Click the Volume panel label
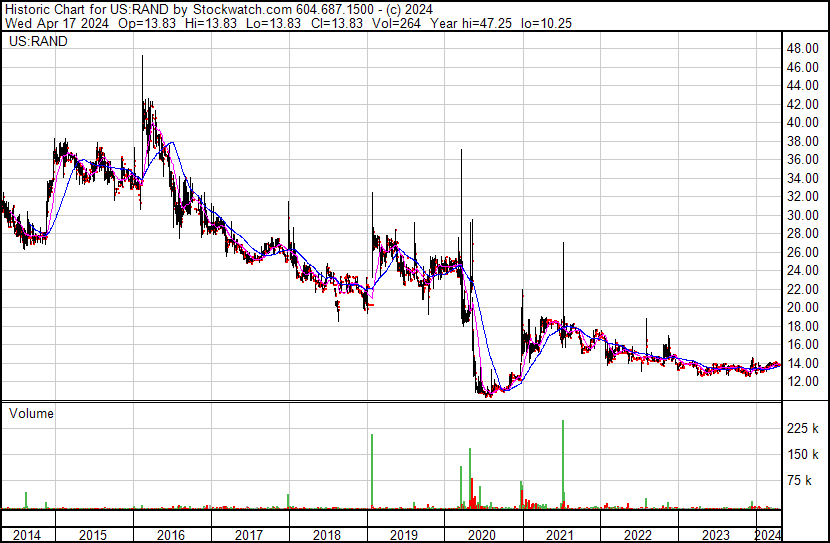This screenshot has width=830, height=543. point(31,413)
